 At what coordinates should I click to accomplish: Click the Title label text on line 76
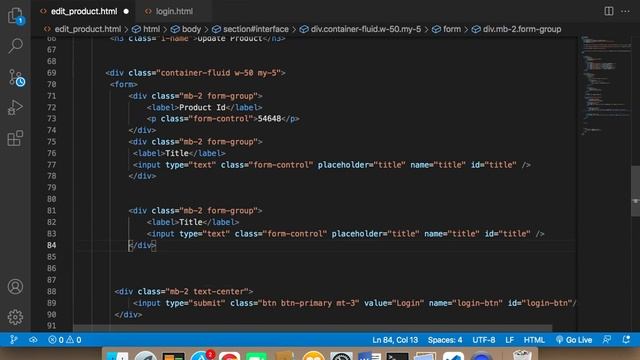pos(177,153)
